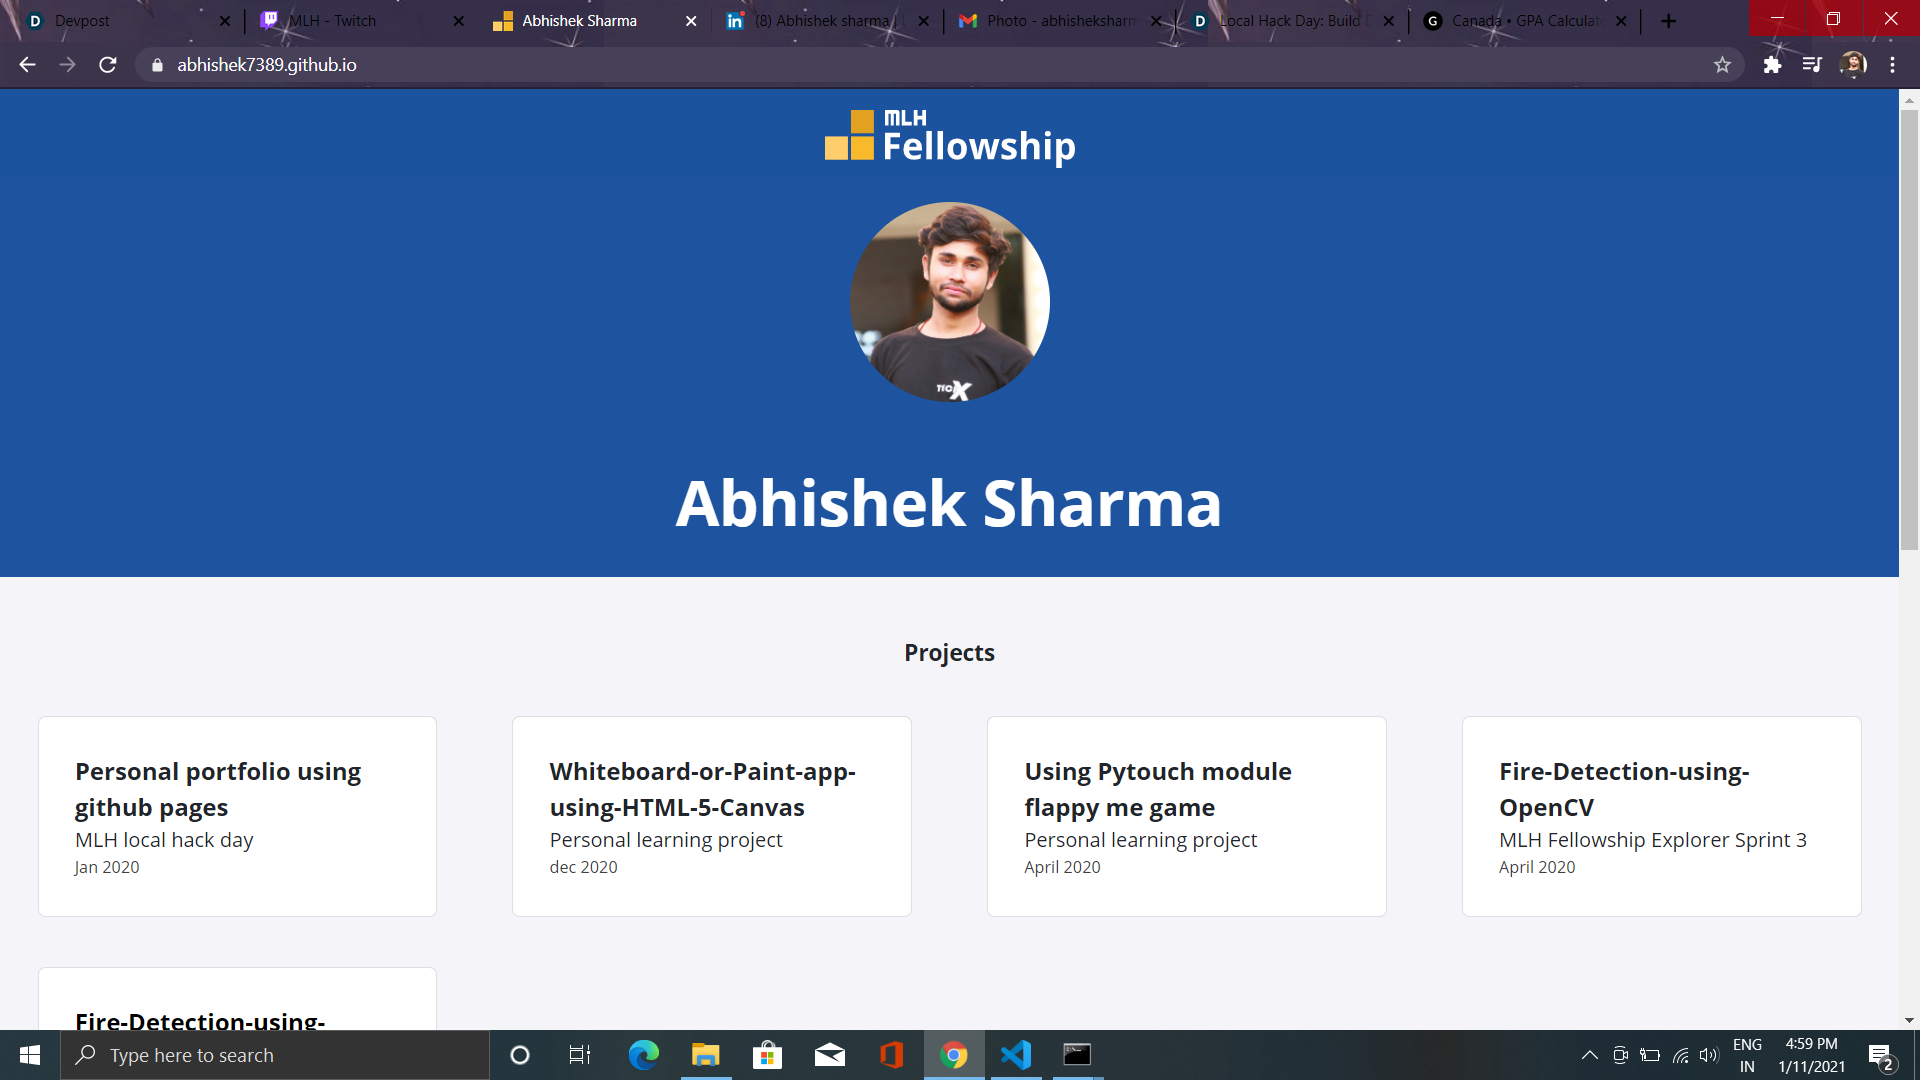Click the browser reload page icon

tap(108, 65)
